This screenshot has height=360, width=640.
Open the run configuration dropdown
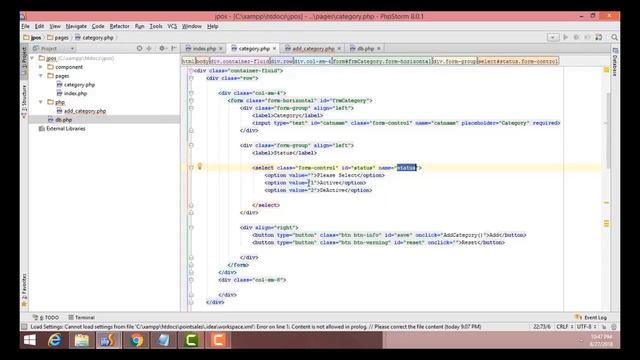(x=553, y=37)
